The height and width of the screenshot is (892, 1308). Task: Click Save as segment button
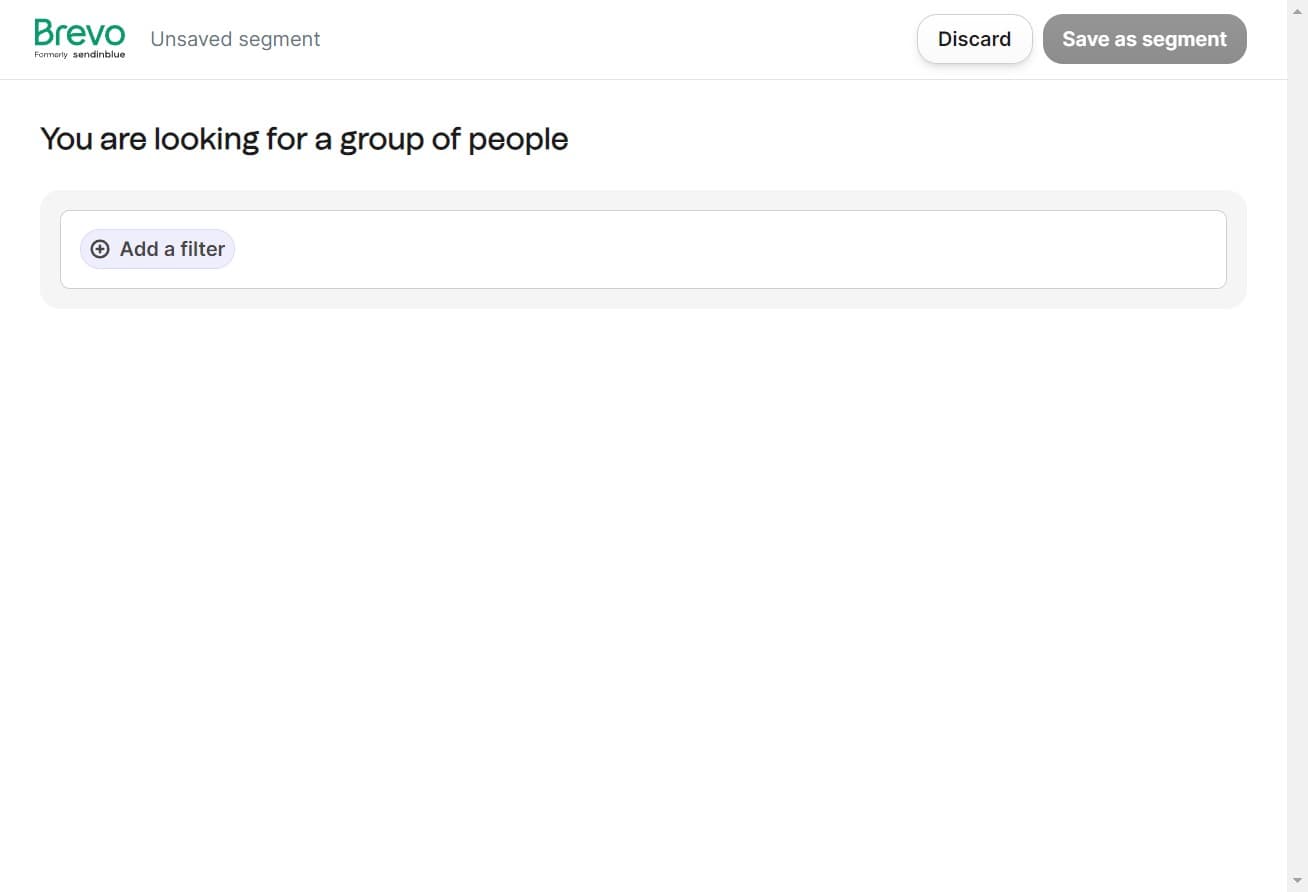coord(1144,39)
